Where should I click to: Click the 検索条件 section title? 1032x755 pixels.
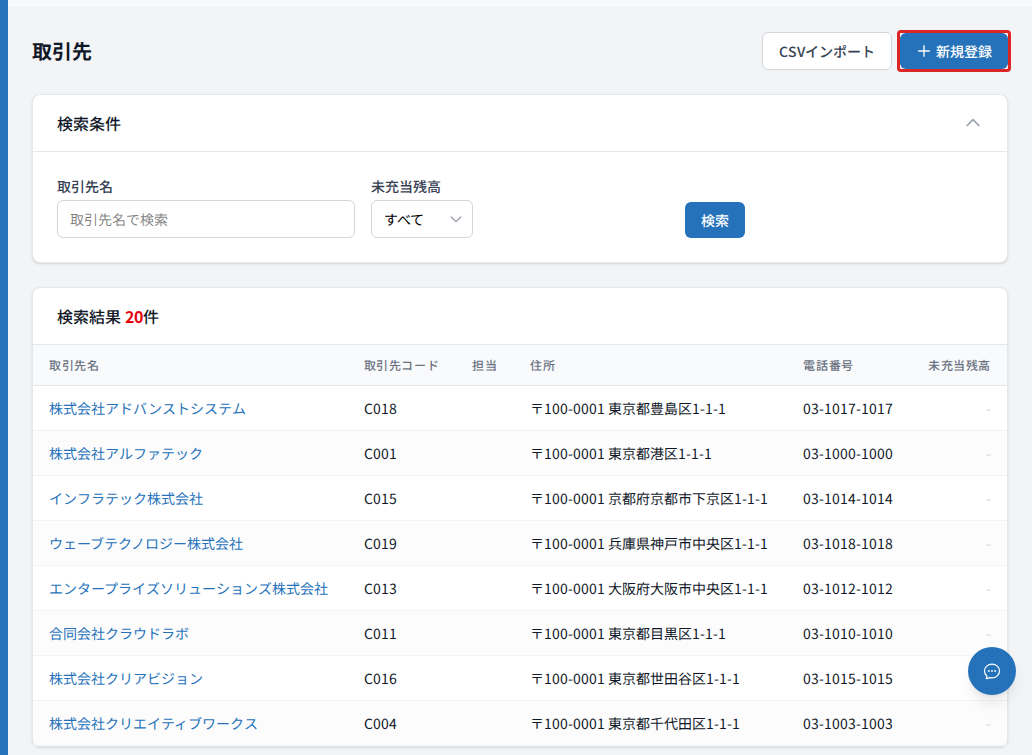(x=89, y=124)
